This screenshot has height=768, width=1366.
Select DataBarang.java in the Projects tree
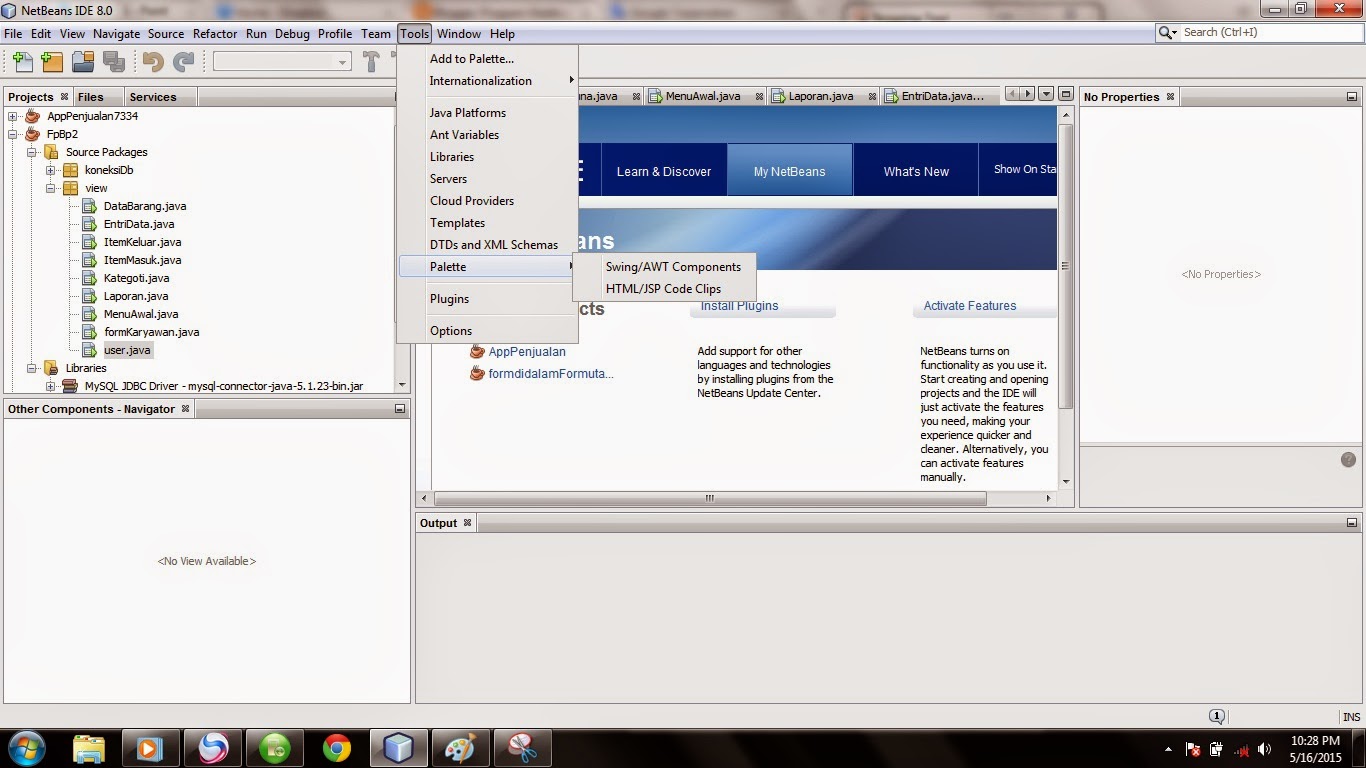[x=144, y=206]
